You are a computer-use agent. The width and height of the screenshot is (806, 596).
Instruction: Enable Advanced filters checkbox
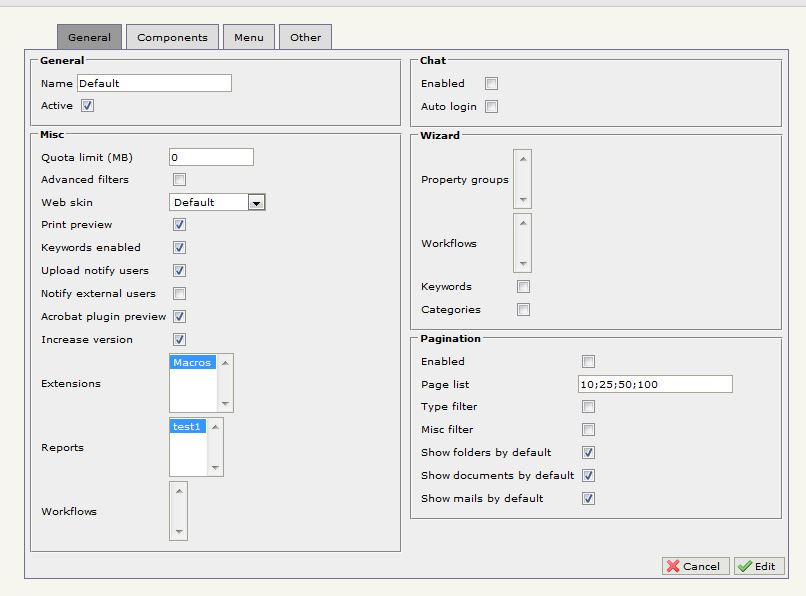point(180,180)
